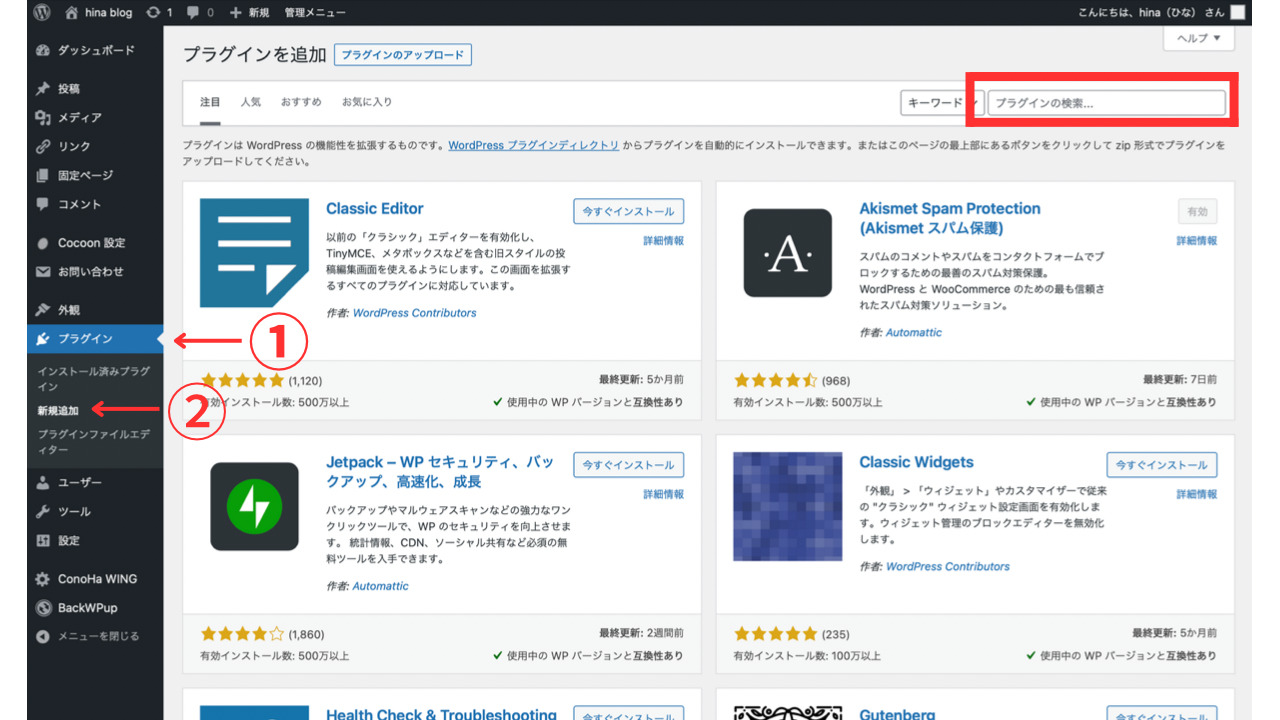Viewport: 1280px width, 720px height.
Task: Click Automattic author link under Akismet
Action: 914,332
